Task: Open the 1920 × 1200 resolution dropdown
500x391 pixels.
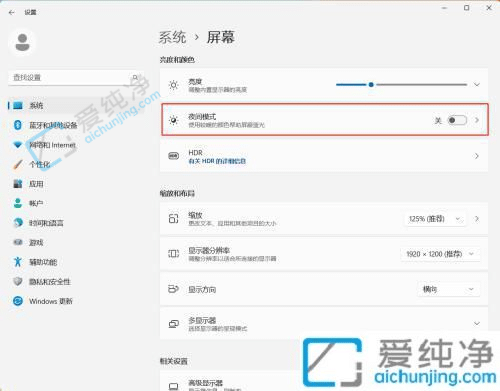Action: (x=440, y=254)
